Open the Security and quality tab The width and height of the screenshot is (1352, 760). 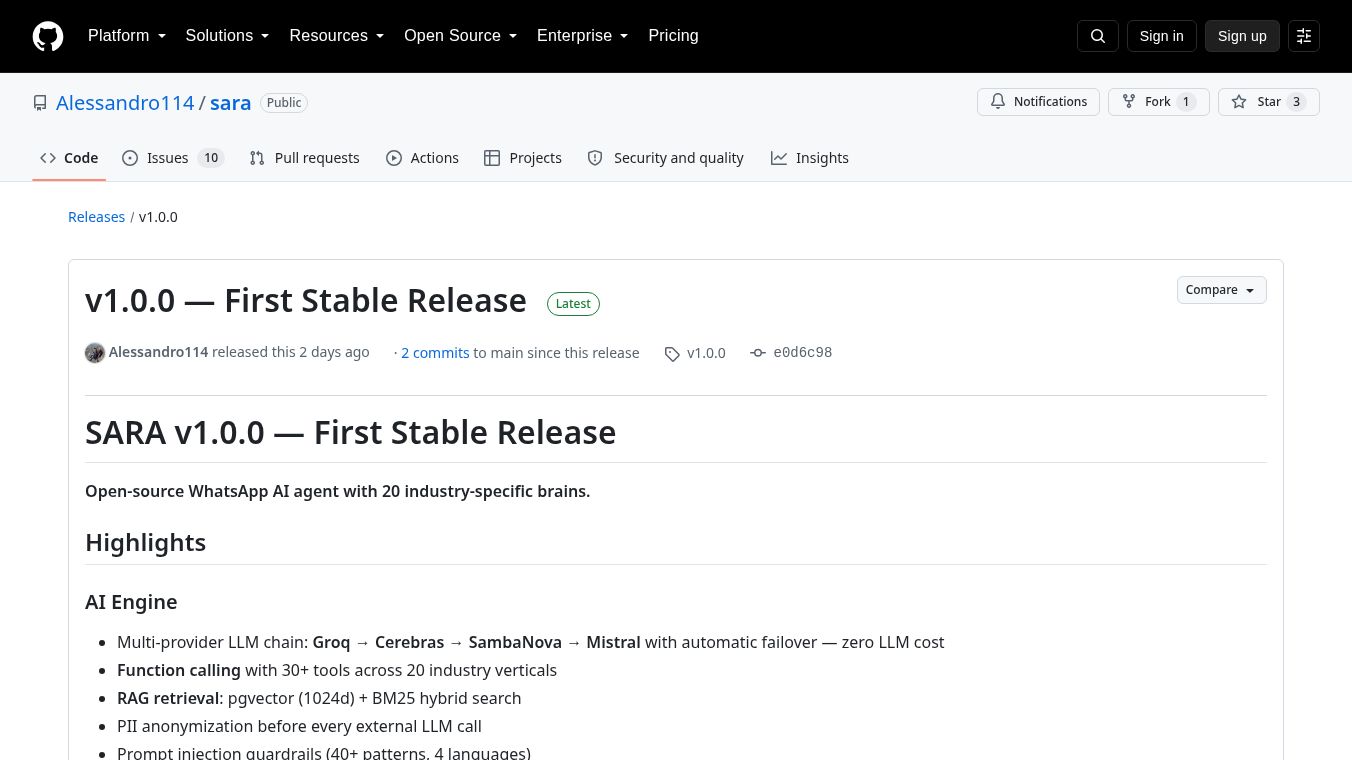665,158
